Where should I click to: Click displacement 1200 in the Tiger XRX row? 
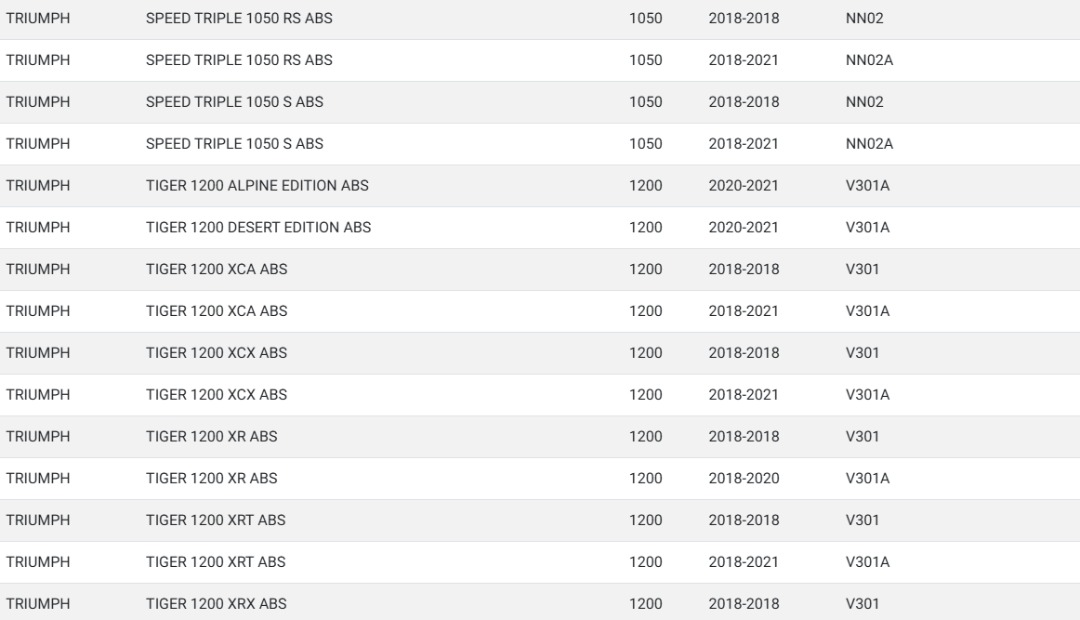[645, 604]
